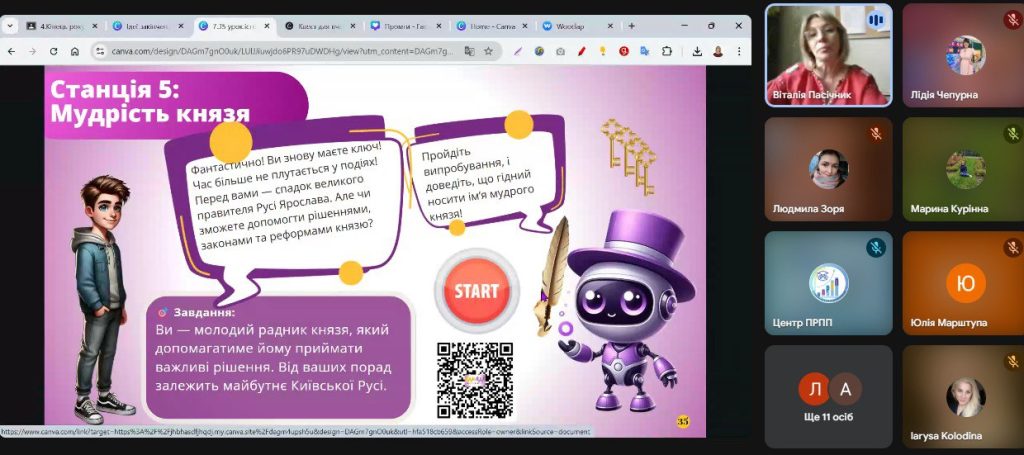Image resolution: width=1024 pixels, height=455 pixels.
Task: Open the browser extensions puzzle icon
Action: 668,50
